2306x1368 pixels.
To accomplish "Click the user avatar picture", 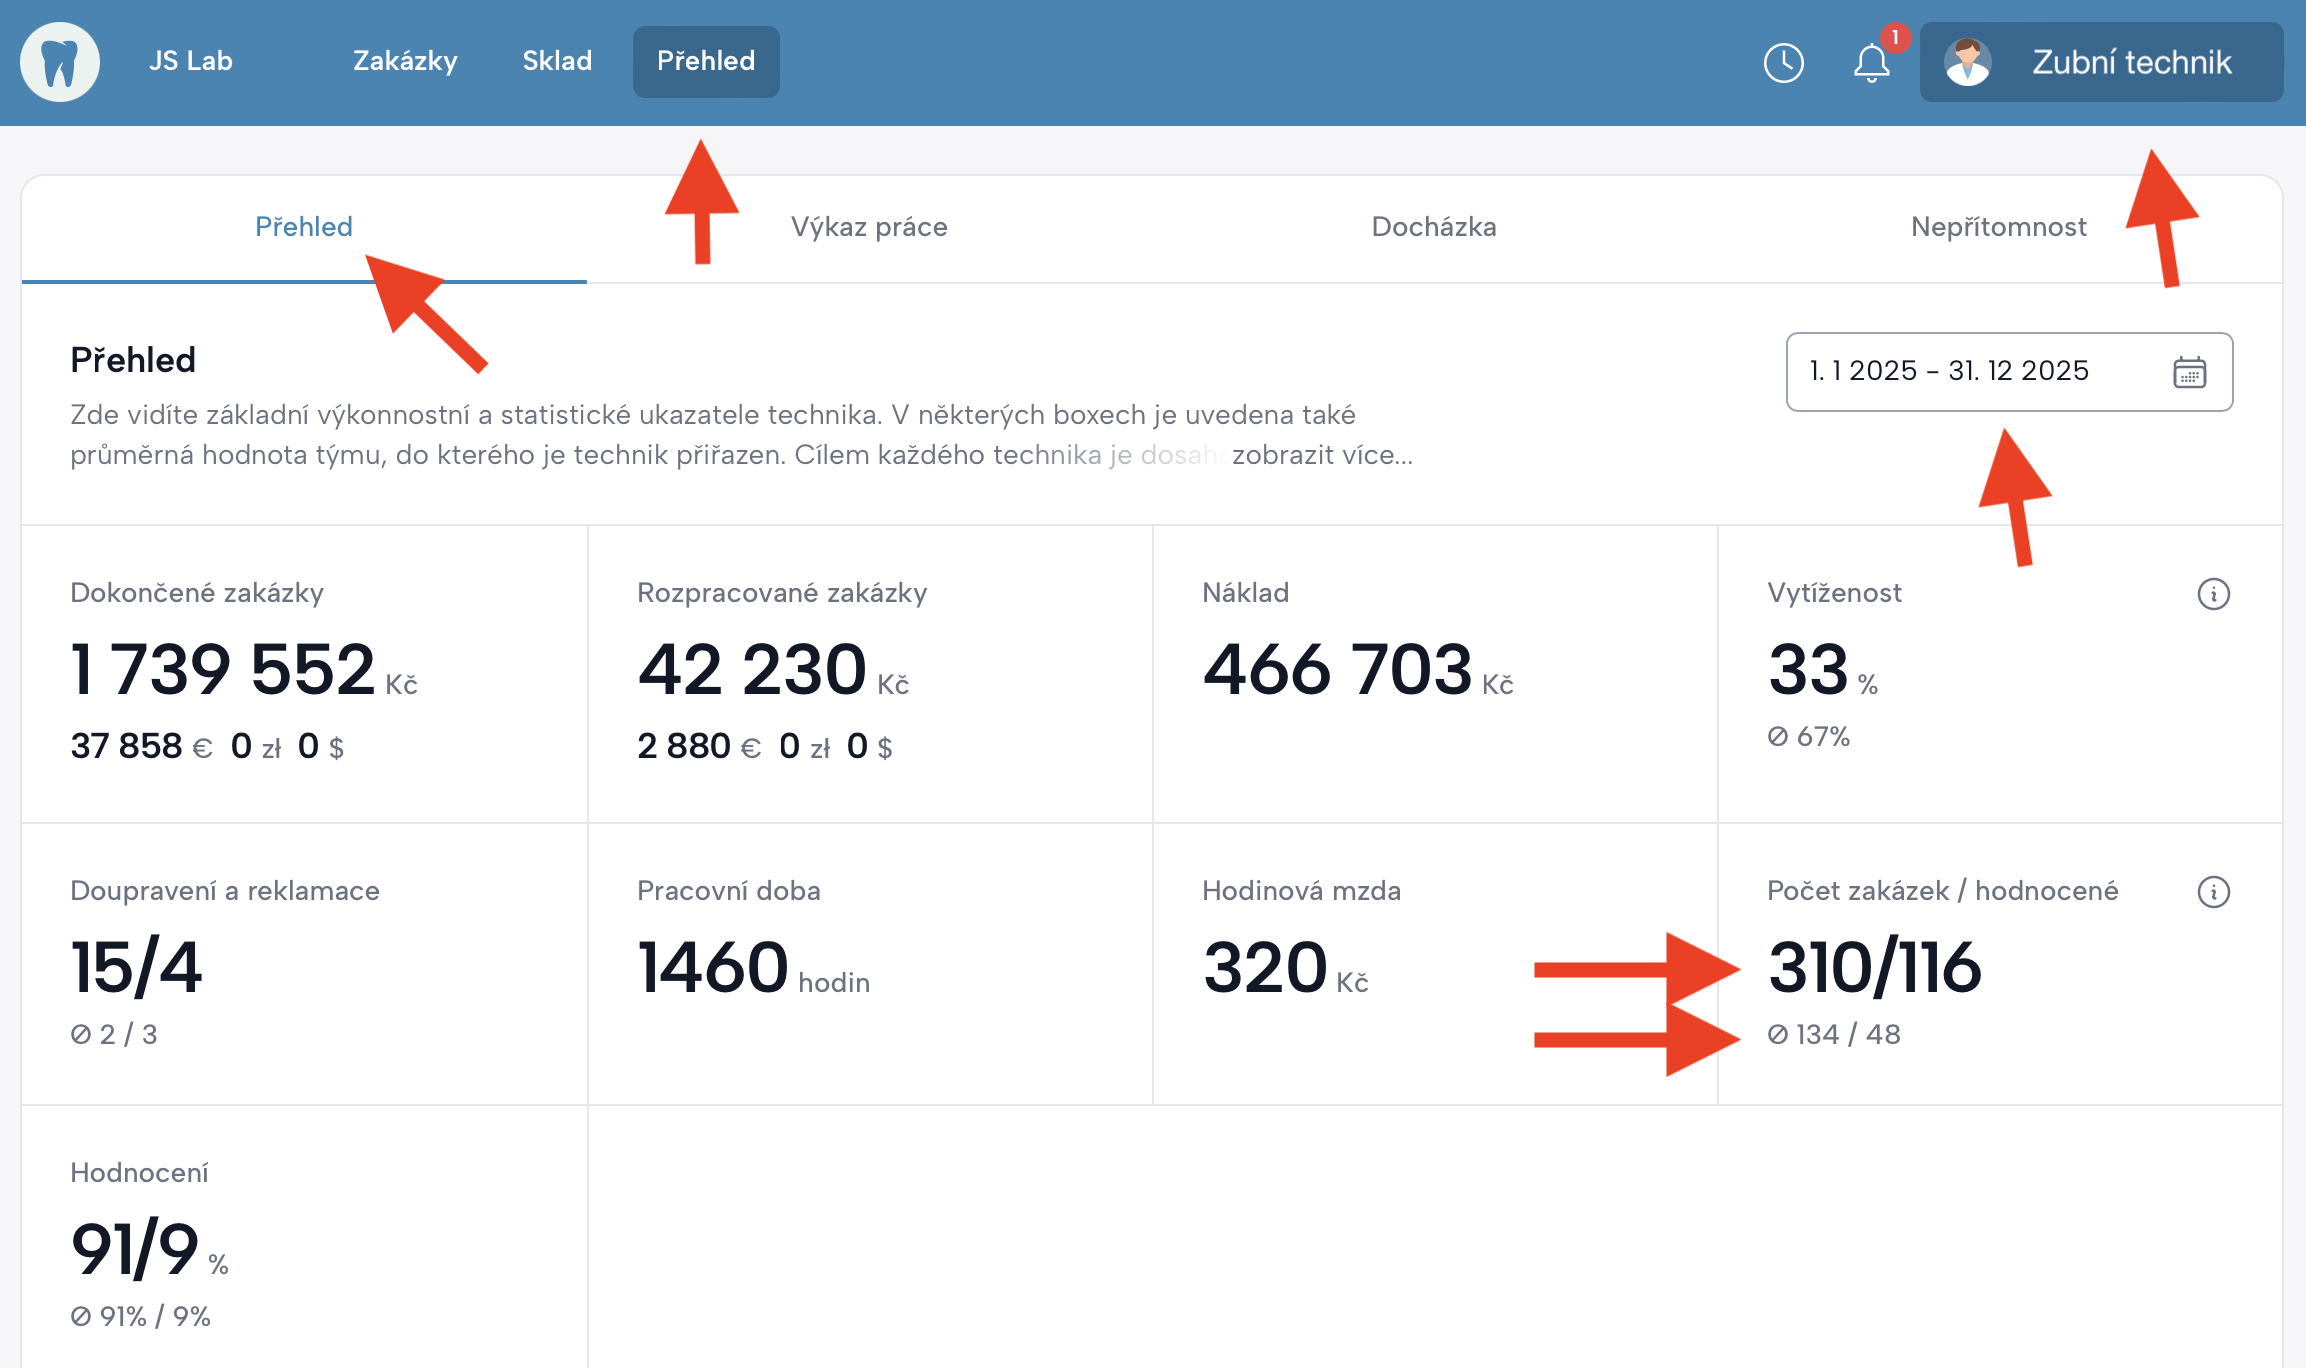I will [1967, 62].
